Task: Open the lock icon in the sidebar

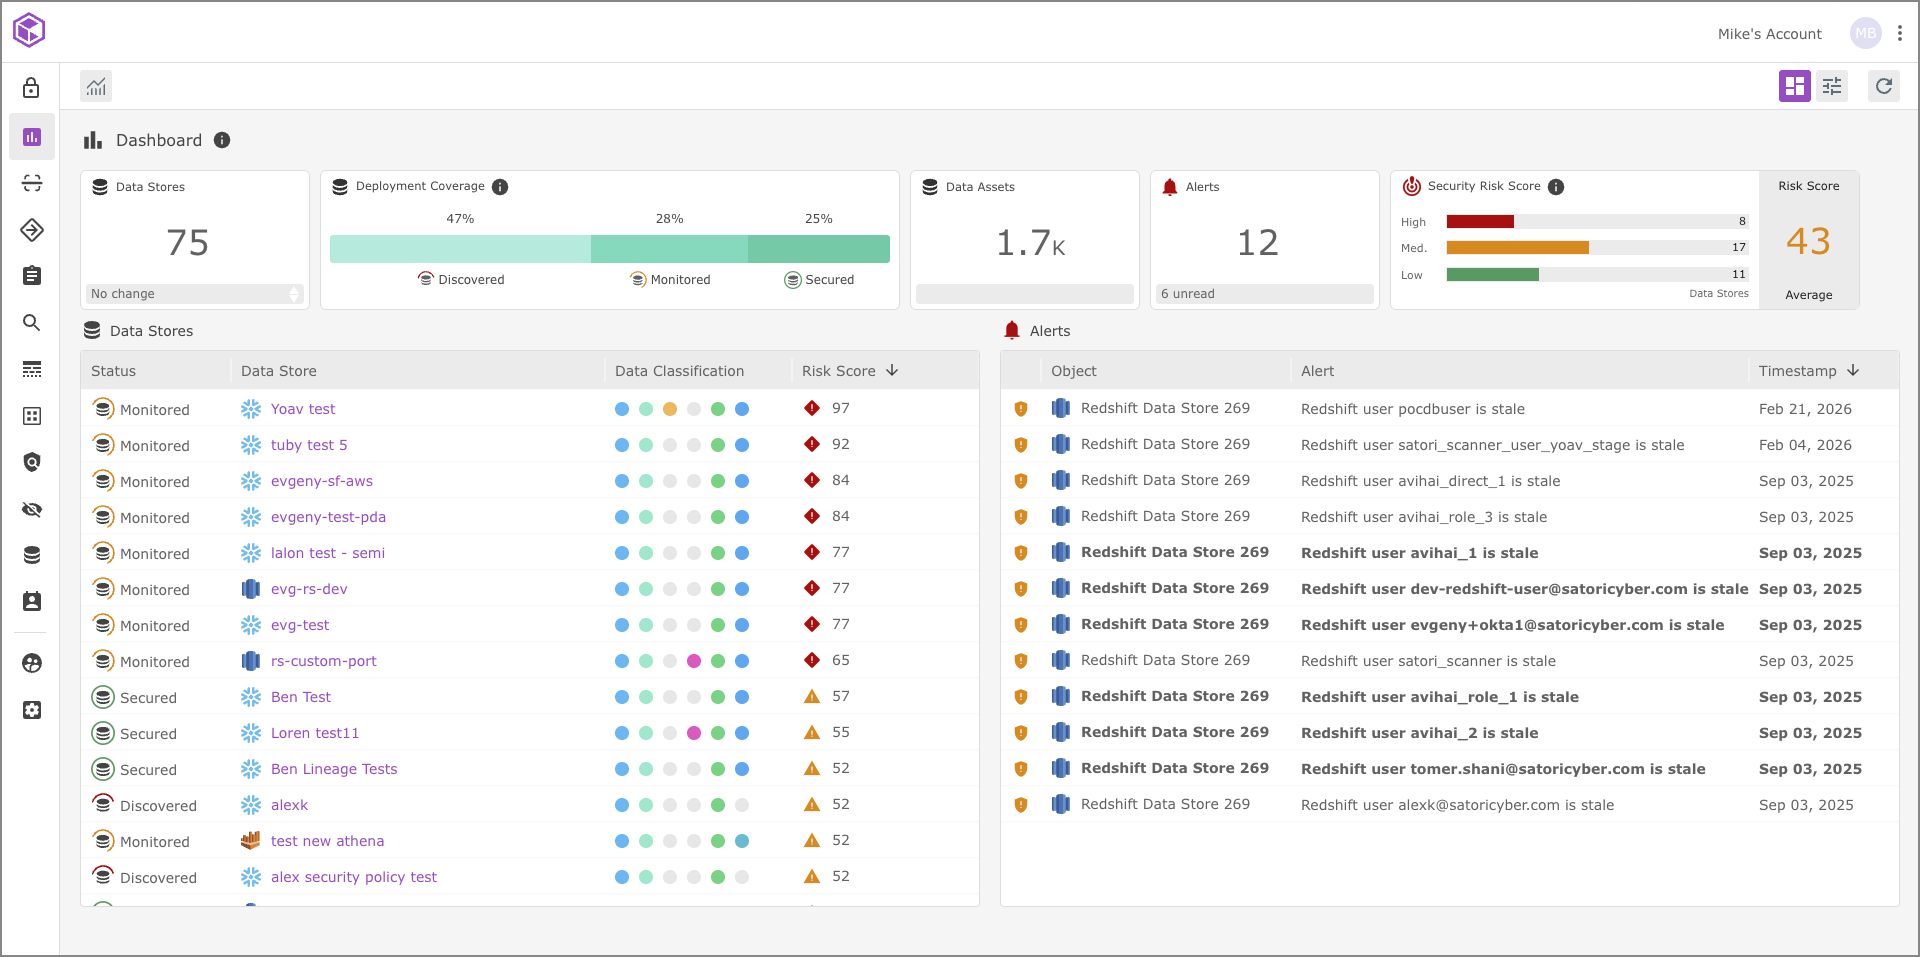Action: 32,88
